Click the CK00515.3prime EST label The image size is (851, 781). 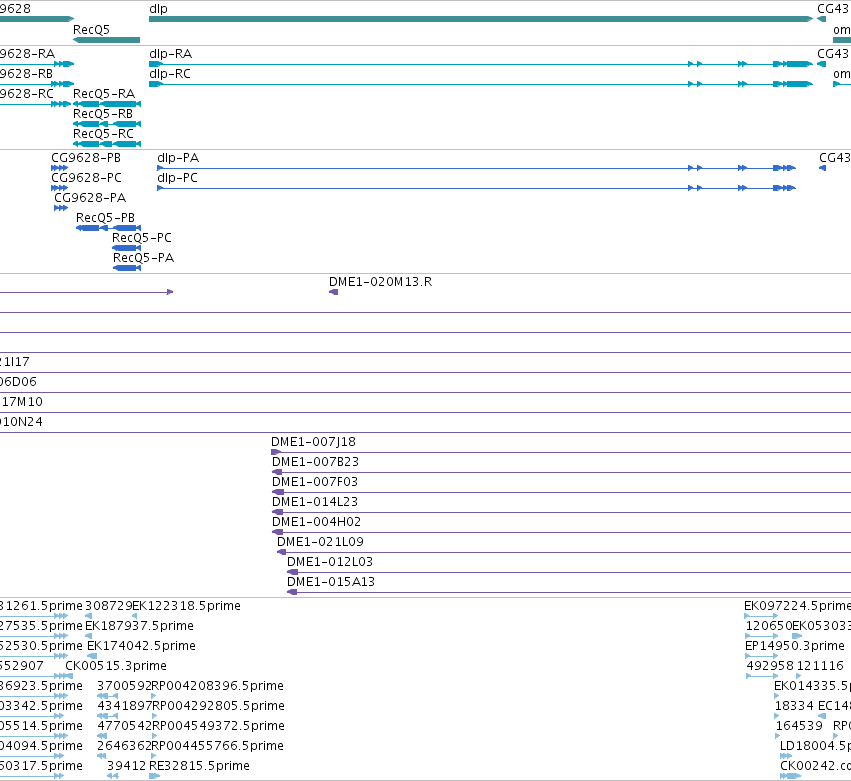pos(116,666)
